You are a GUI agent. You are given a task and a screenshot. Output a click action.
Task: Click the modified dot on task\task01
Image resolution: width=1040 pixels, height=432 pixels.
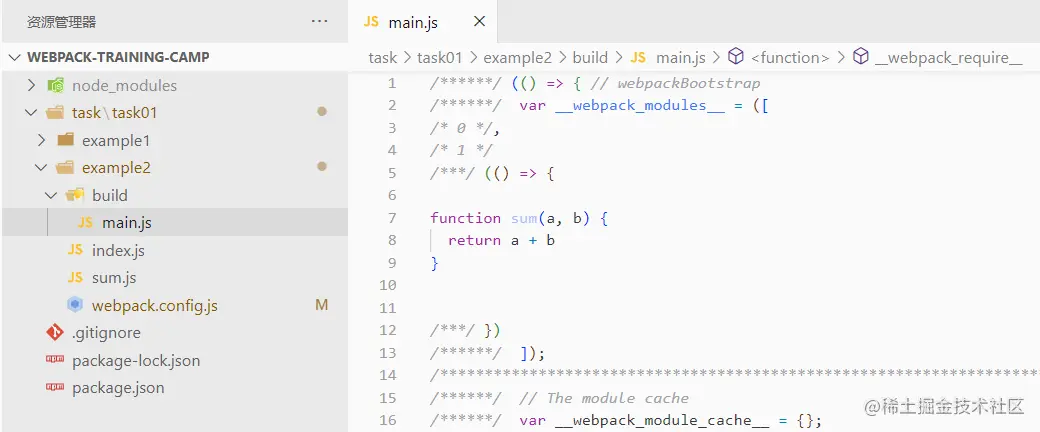tap(322, 112)
